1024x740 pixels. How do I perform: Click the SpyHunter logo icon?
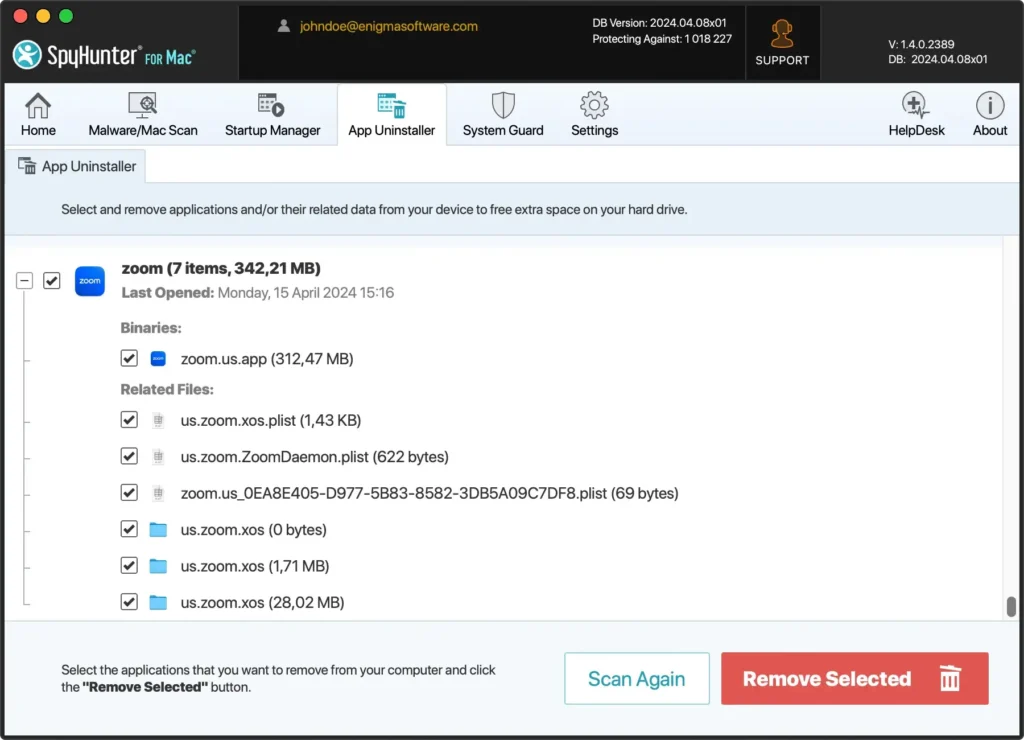coord(27,55)
